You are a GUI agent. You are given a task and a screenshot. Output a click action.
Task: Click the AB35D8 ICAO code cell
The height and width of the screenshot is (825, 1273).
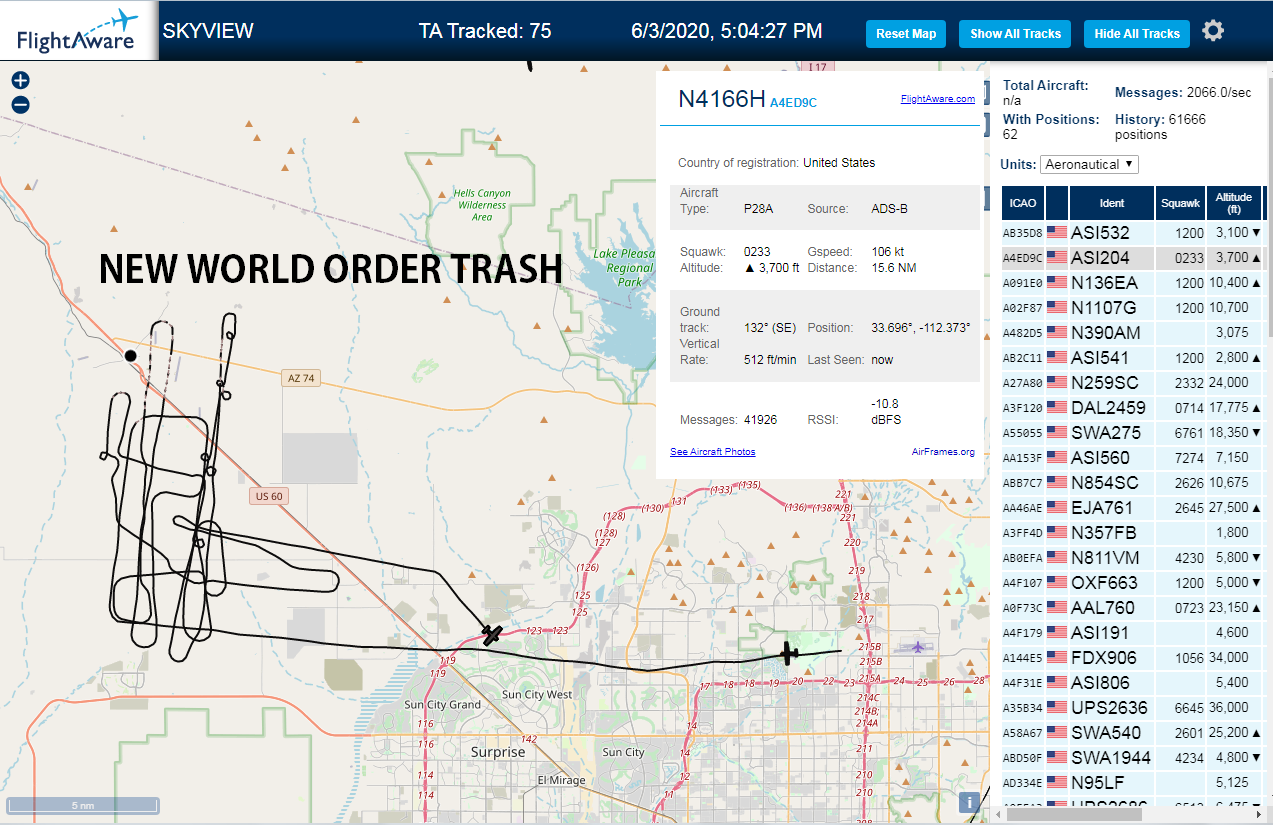coord(1022,233)
